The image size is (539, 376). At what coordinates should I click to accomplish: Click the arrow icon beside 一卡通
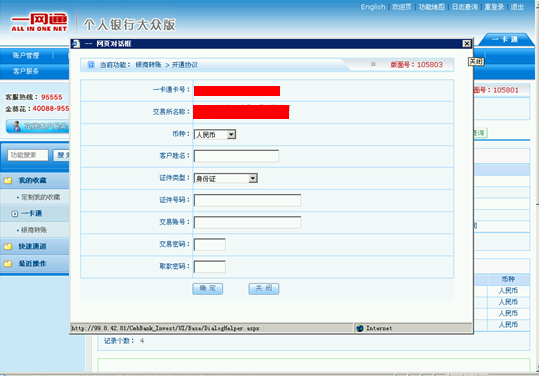coord(14,213)
